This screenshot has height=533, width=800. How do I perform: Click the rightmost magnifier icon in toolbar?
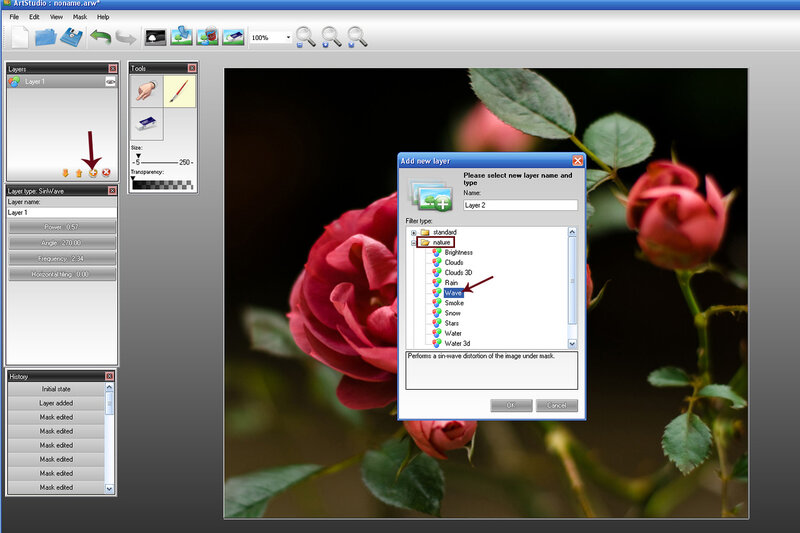(x=357, y=37)
